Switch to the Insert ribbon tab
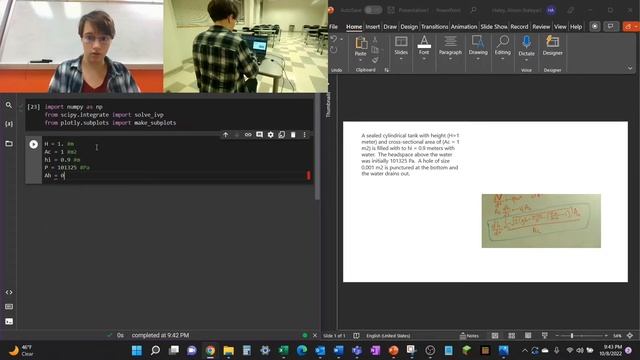640x360 pixels. point(372,27)
